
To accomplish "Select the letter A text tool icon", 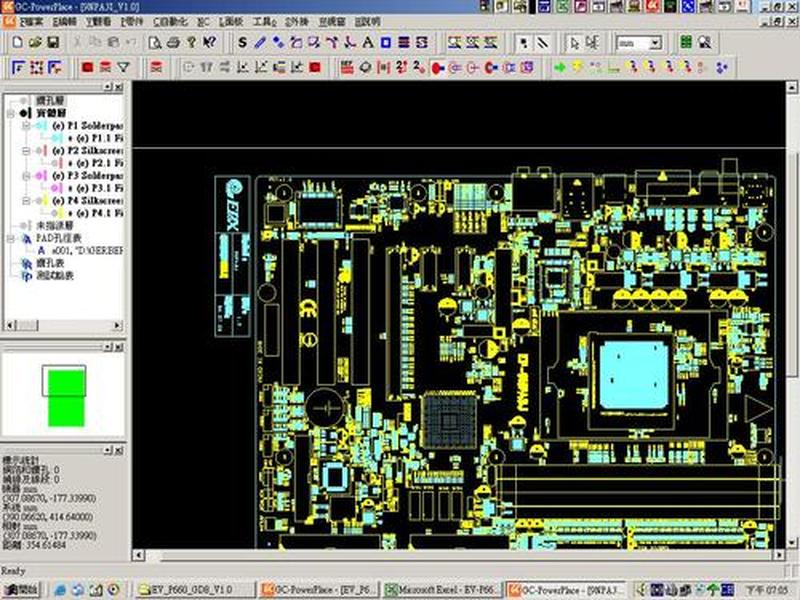I will pyautogui.click(x=367, y=42).
